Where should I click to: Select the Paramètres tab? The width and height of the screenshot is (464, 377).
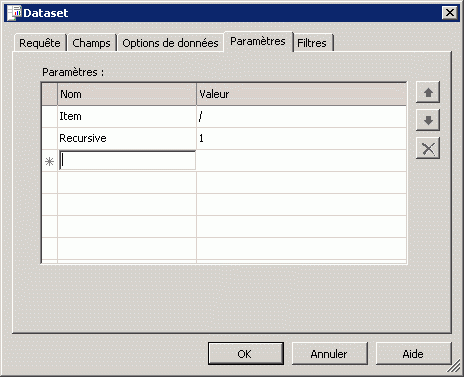(258, 41)
